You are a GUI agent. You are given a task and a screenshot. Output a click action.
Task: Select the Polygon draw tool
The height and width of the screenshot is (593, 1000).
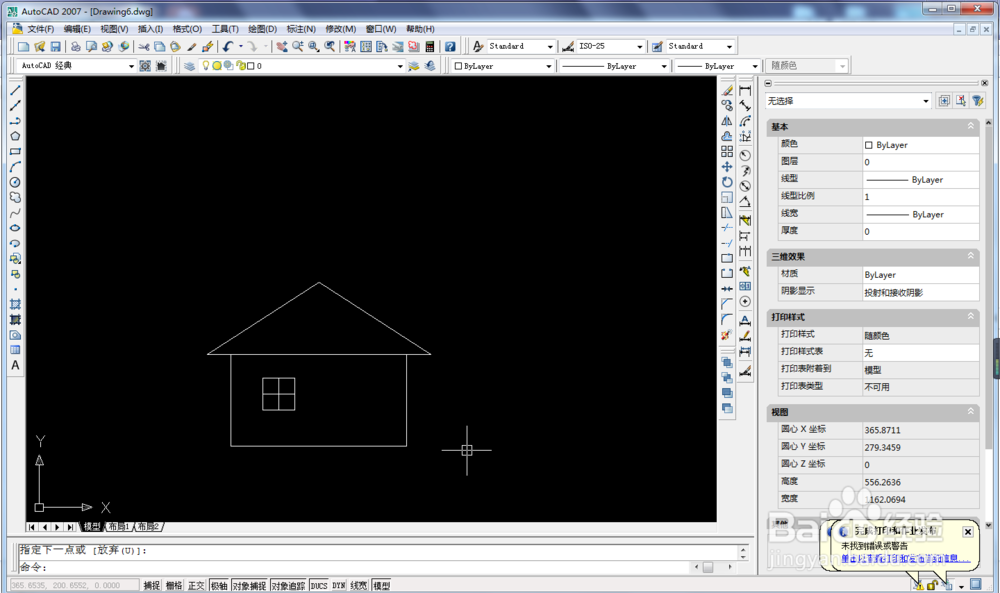15,136
